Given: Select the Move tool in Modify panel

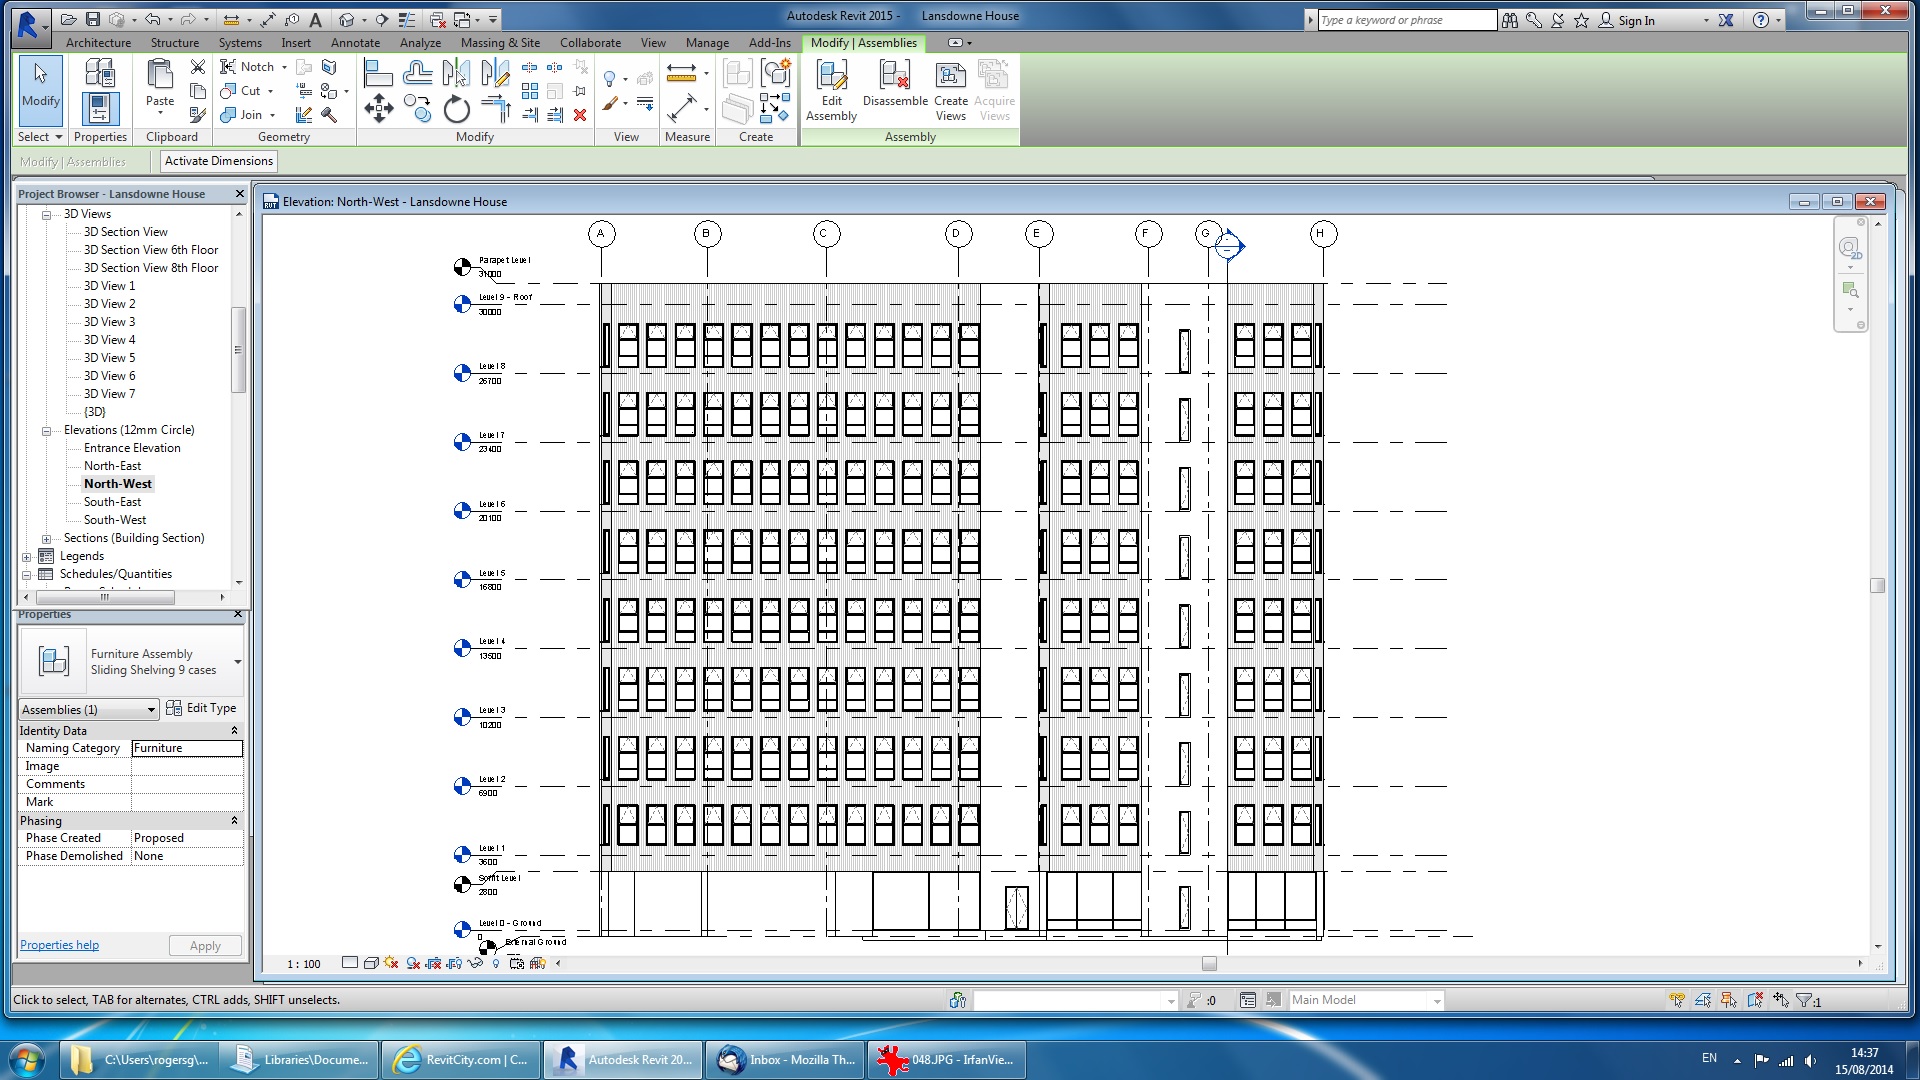Looking at the screenshot, I should click(379, 109).
